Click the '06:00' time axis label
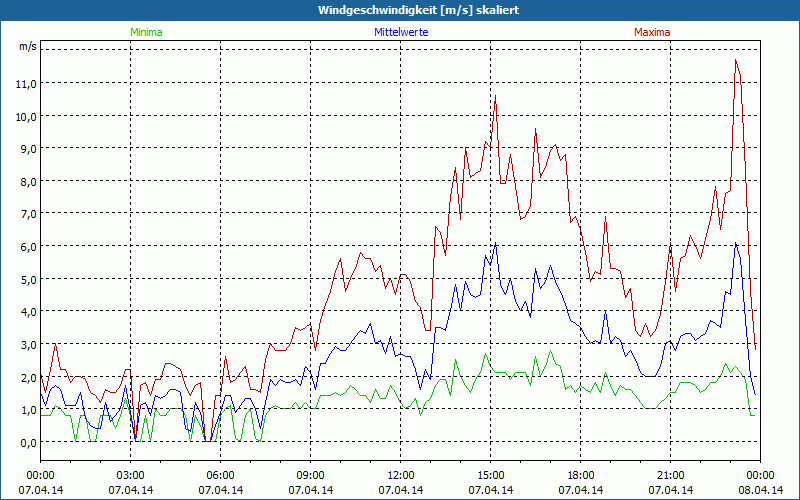Viewport: 800px width, 500px height. point(220,476)
